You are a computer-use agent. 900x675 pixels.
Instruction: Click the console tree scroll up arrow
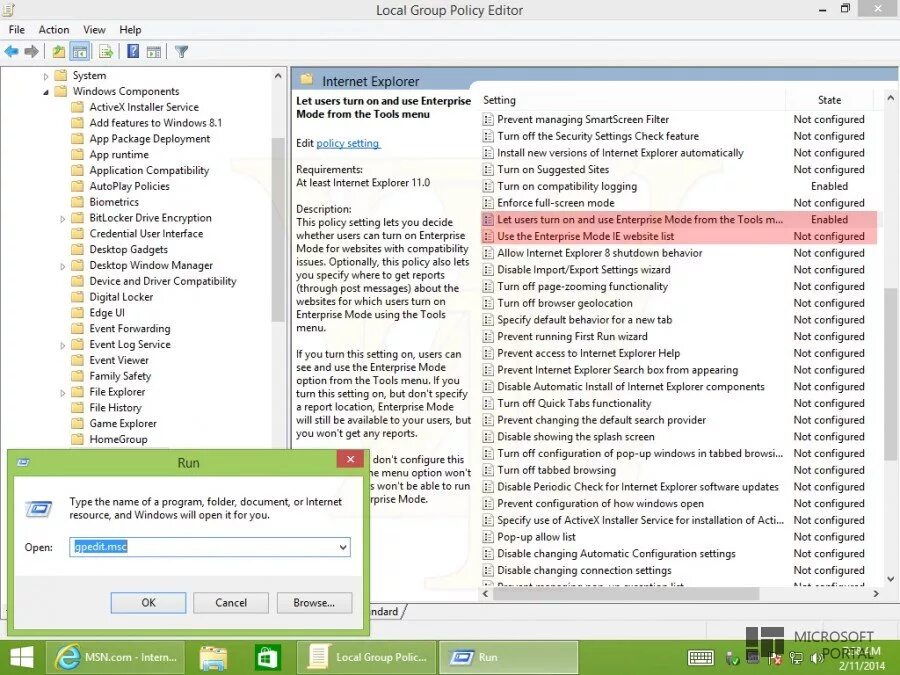(278, 76)
